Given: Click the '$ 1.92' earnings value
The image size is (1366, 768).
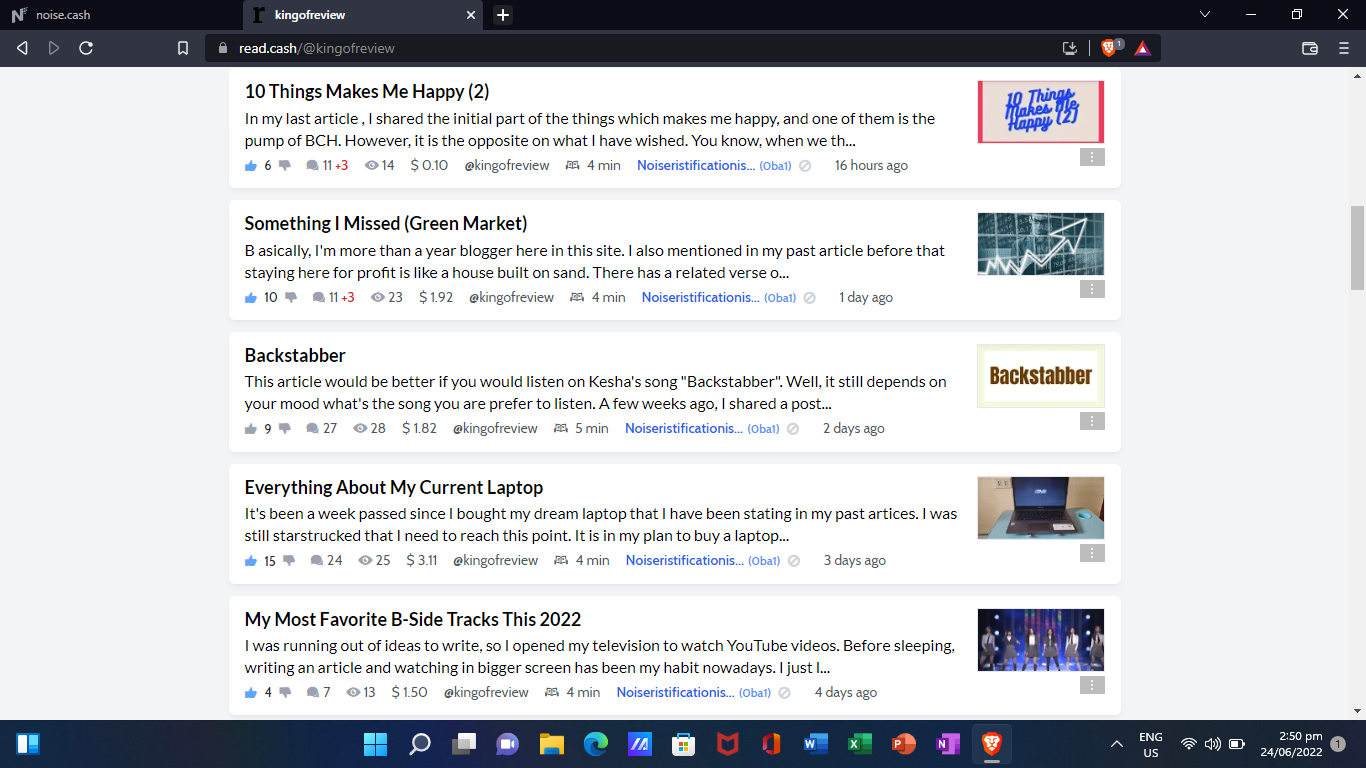Looking at the screenshot, I should tap(436, 297).
